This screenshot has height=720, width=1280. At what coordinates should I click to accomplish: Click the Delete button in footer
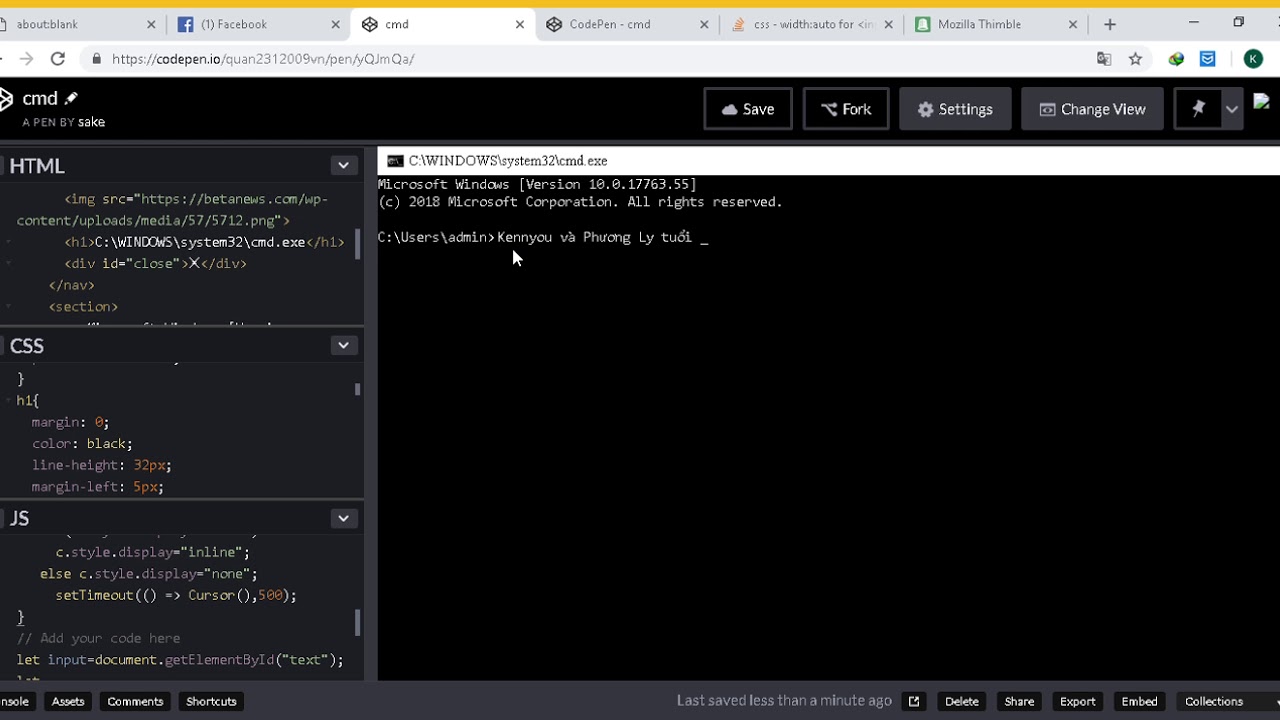click(962, 701)
